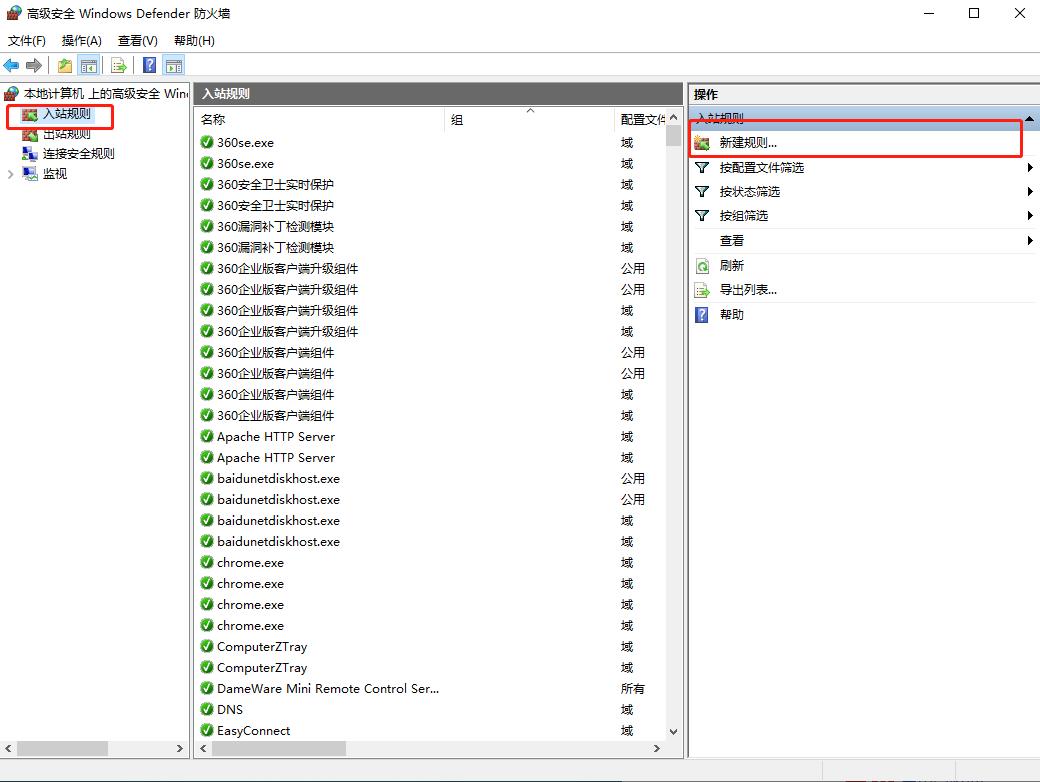The image size is (1040, 782).
Task: Select the EasyConnect rule
Action: pyautogui.click(x=253, y=731)
